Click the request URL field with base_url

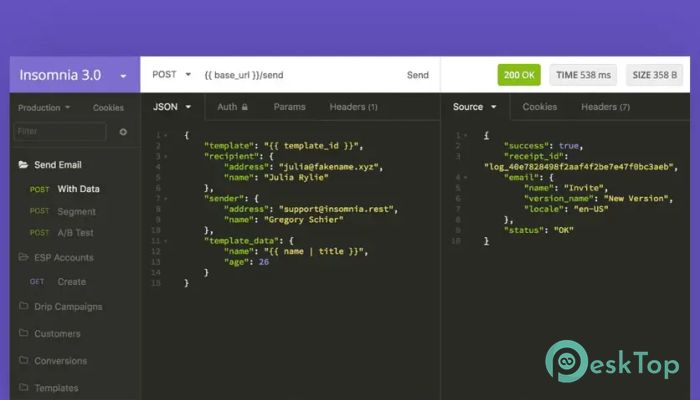pos(244,75)
